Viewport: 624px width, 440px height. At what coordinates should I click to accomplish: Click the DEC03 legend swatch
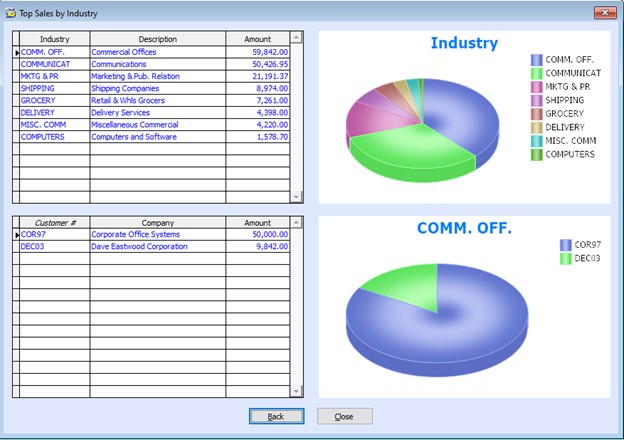(x=566, y=259)
